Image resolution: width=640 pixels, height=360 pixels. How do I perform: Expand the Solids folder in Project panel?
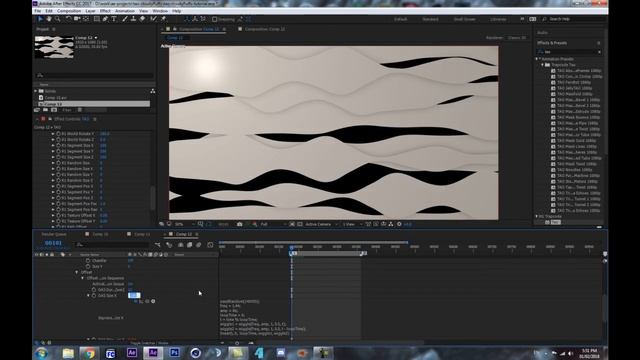point(36,91)
